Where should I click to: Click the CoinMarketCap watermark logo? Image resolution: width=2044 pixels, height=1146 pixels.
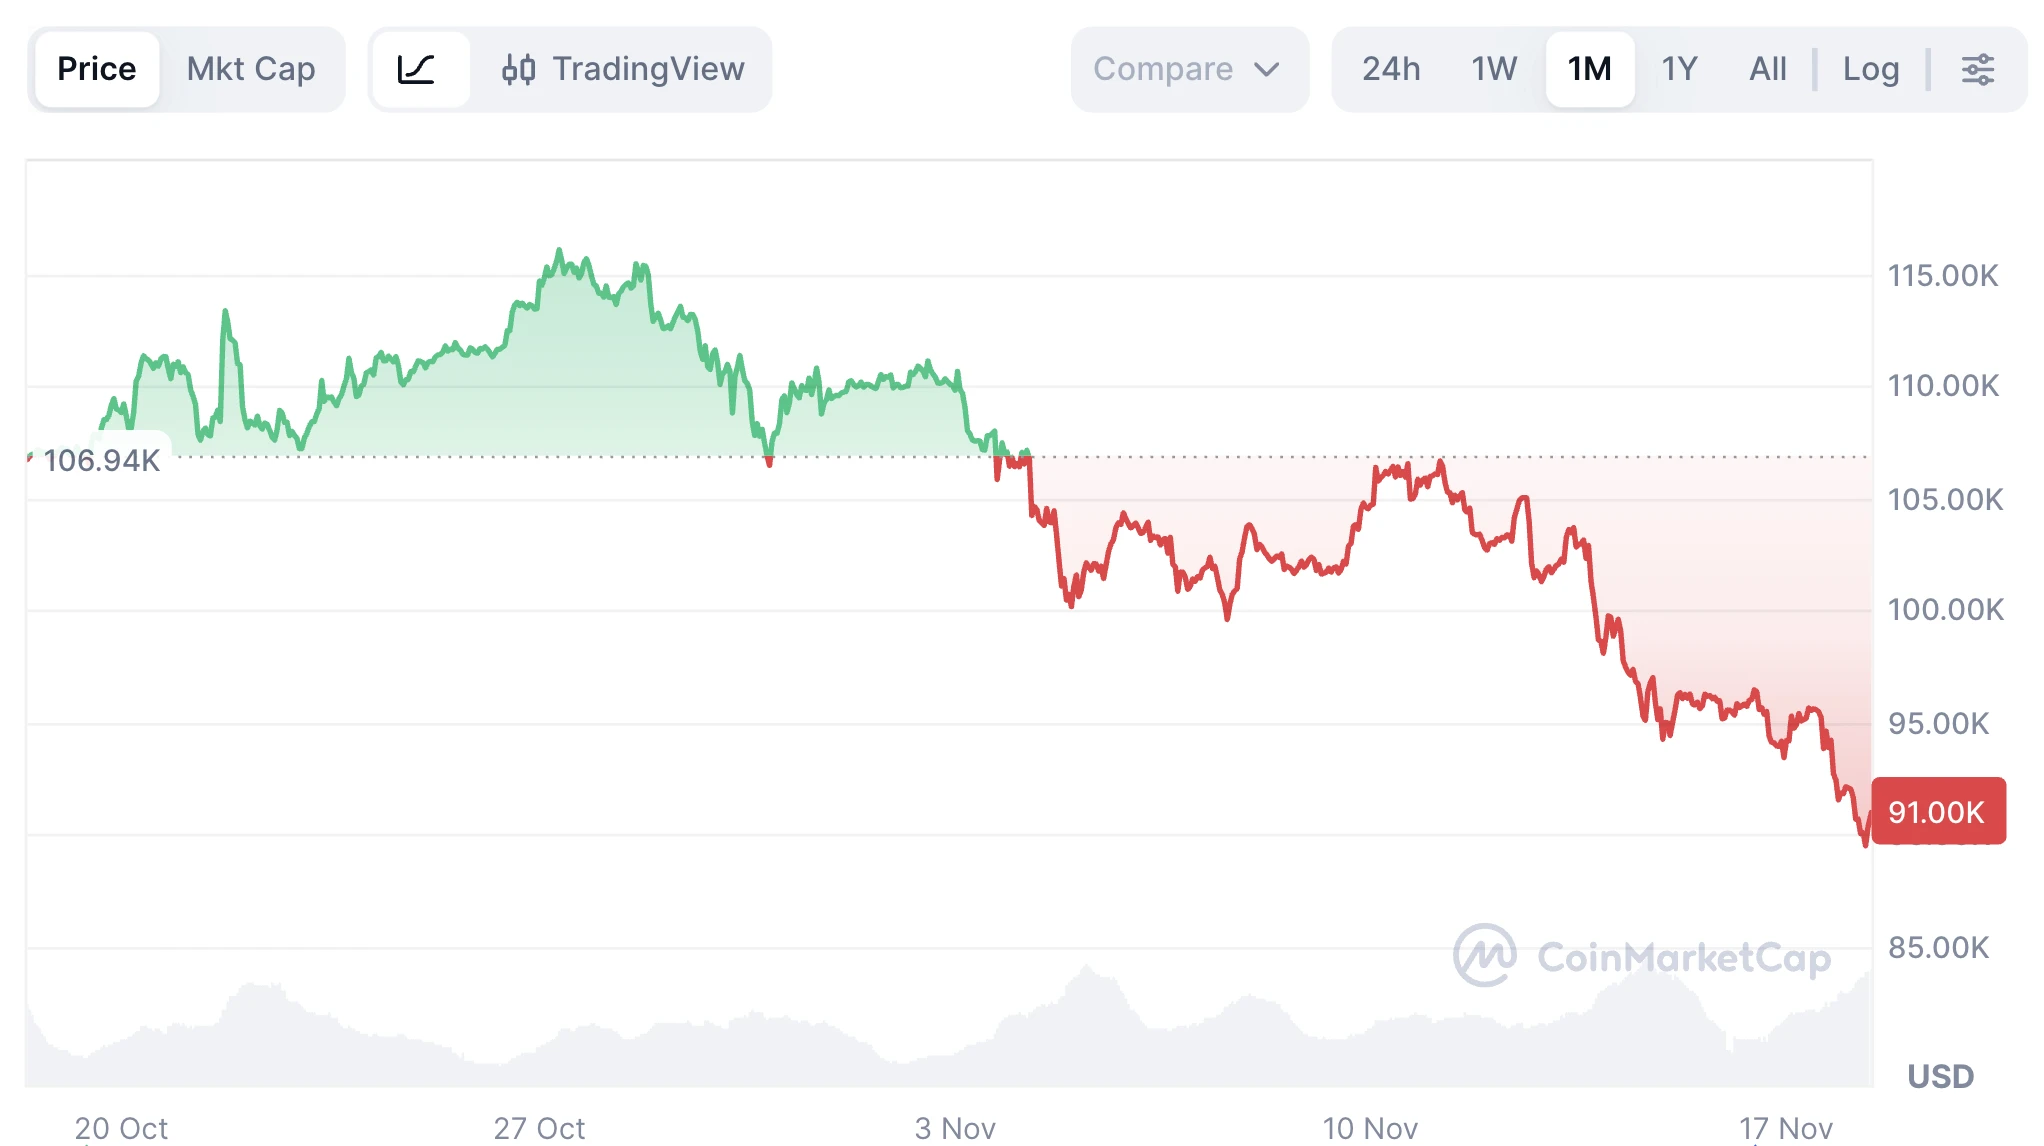(x=1484, y=955)
